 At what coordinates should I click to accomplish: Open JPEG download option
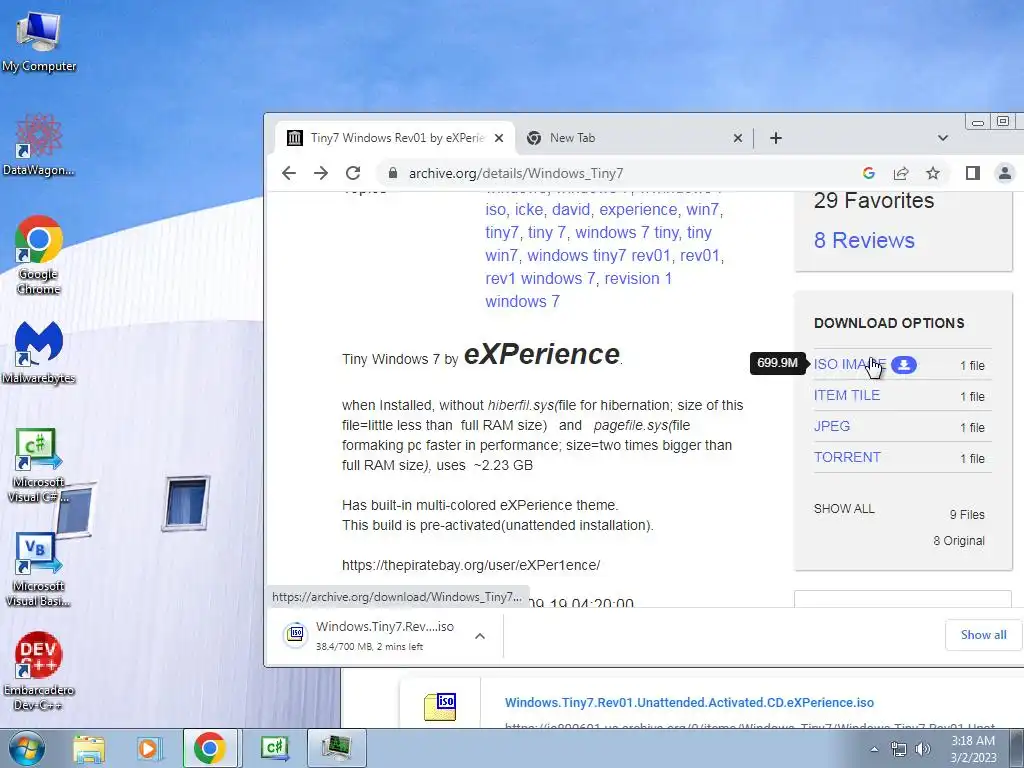click(x=831, y=426)
